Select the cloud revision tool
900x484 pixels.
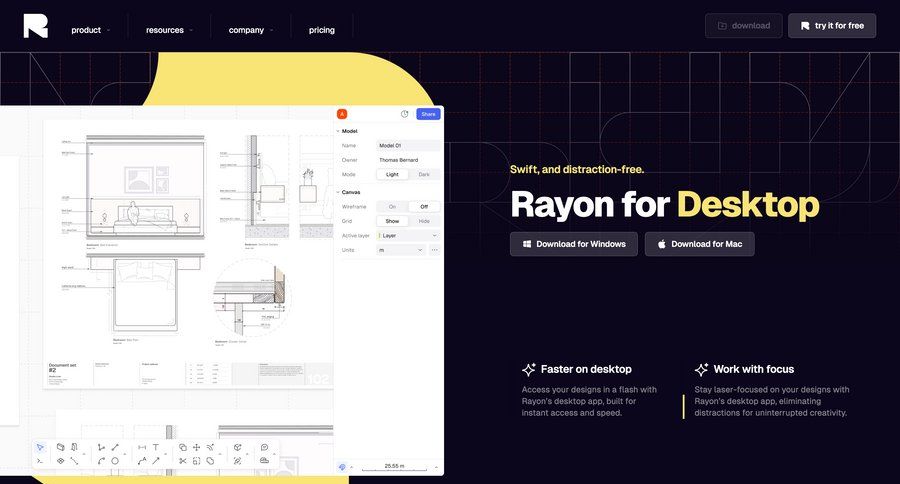pyautogui.click(x=265, y=461)
